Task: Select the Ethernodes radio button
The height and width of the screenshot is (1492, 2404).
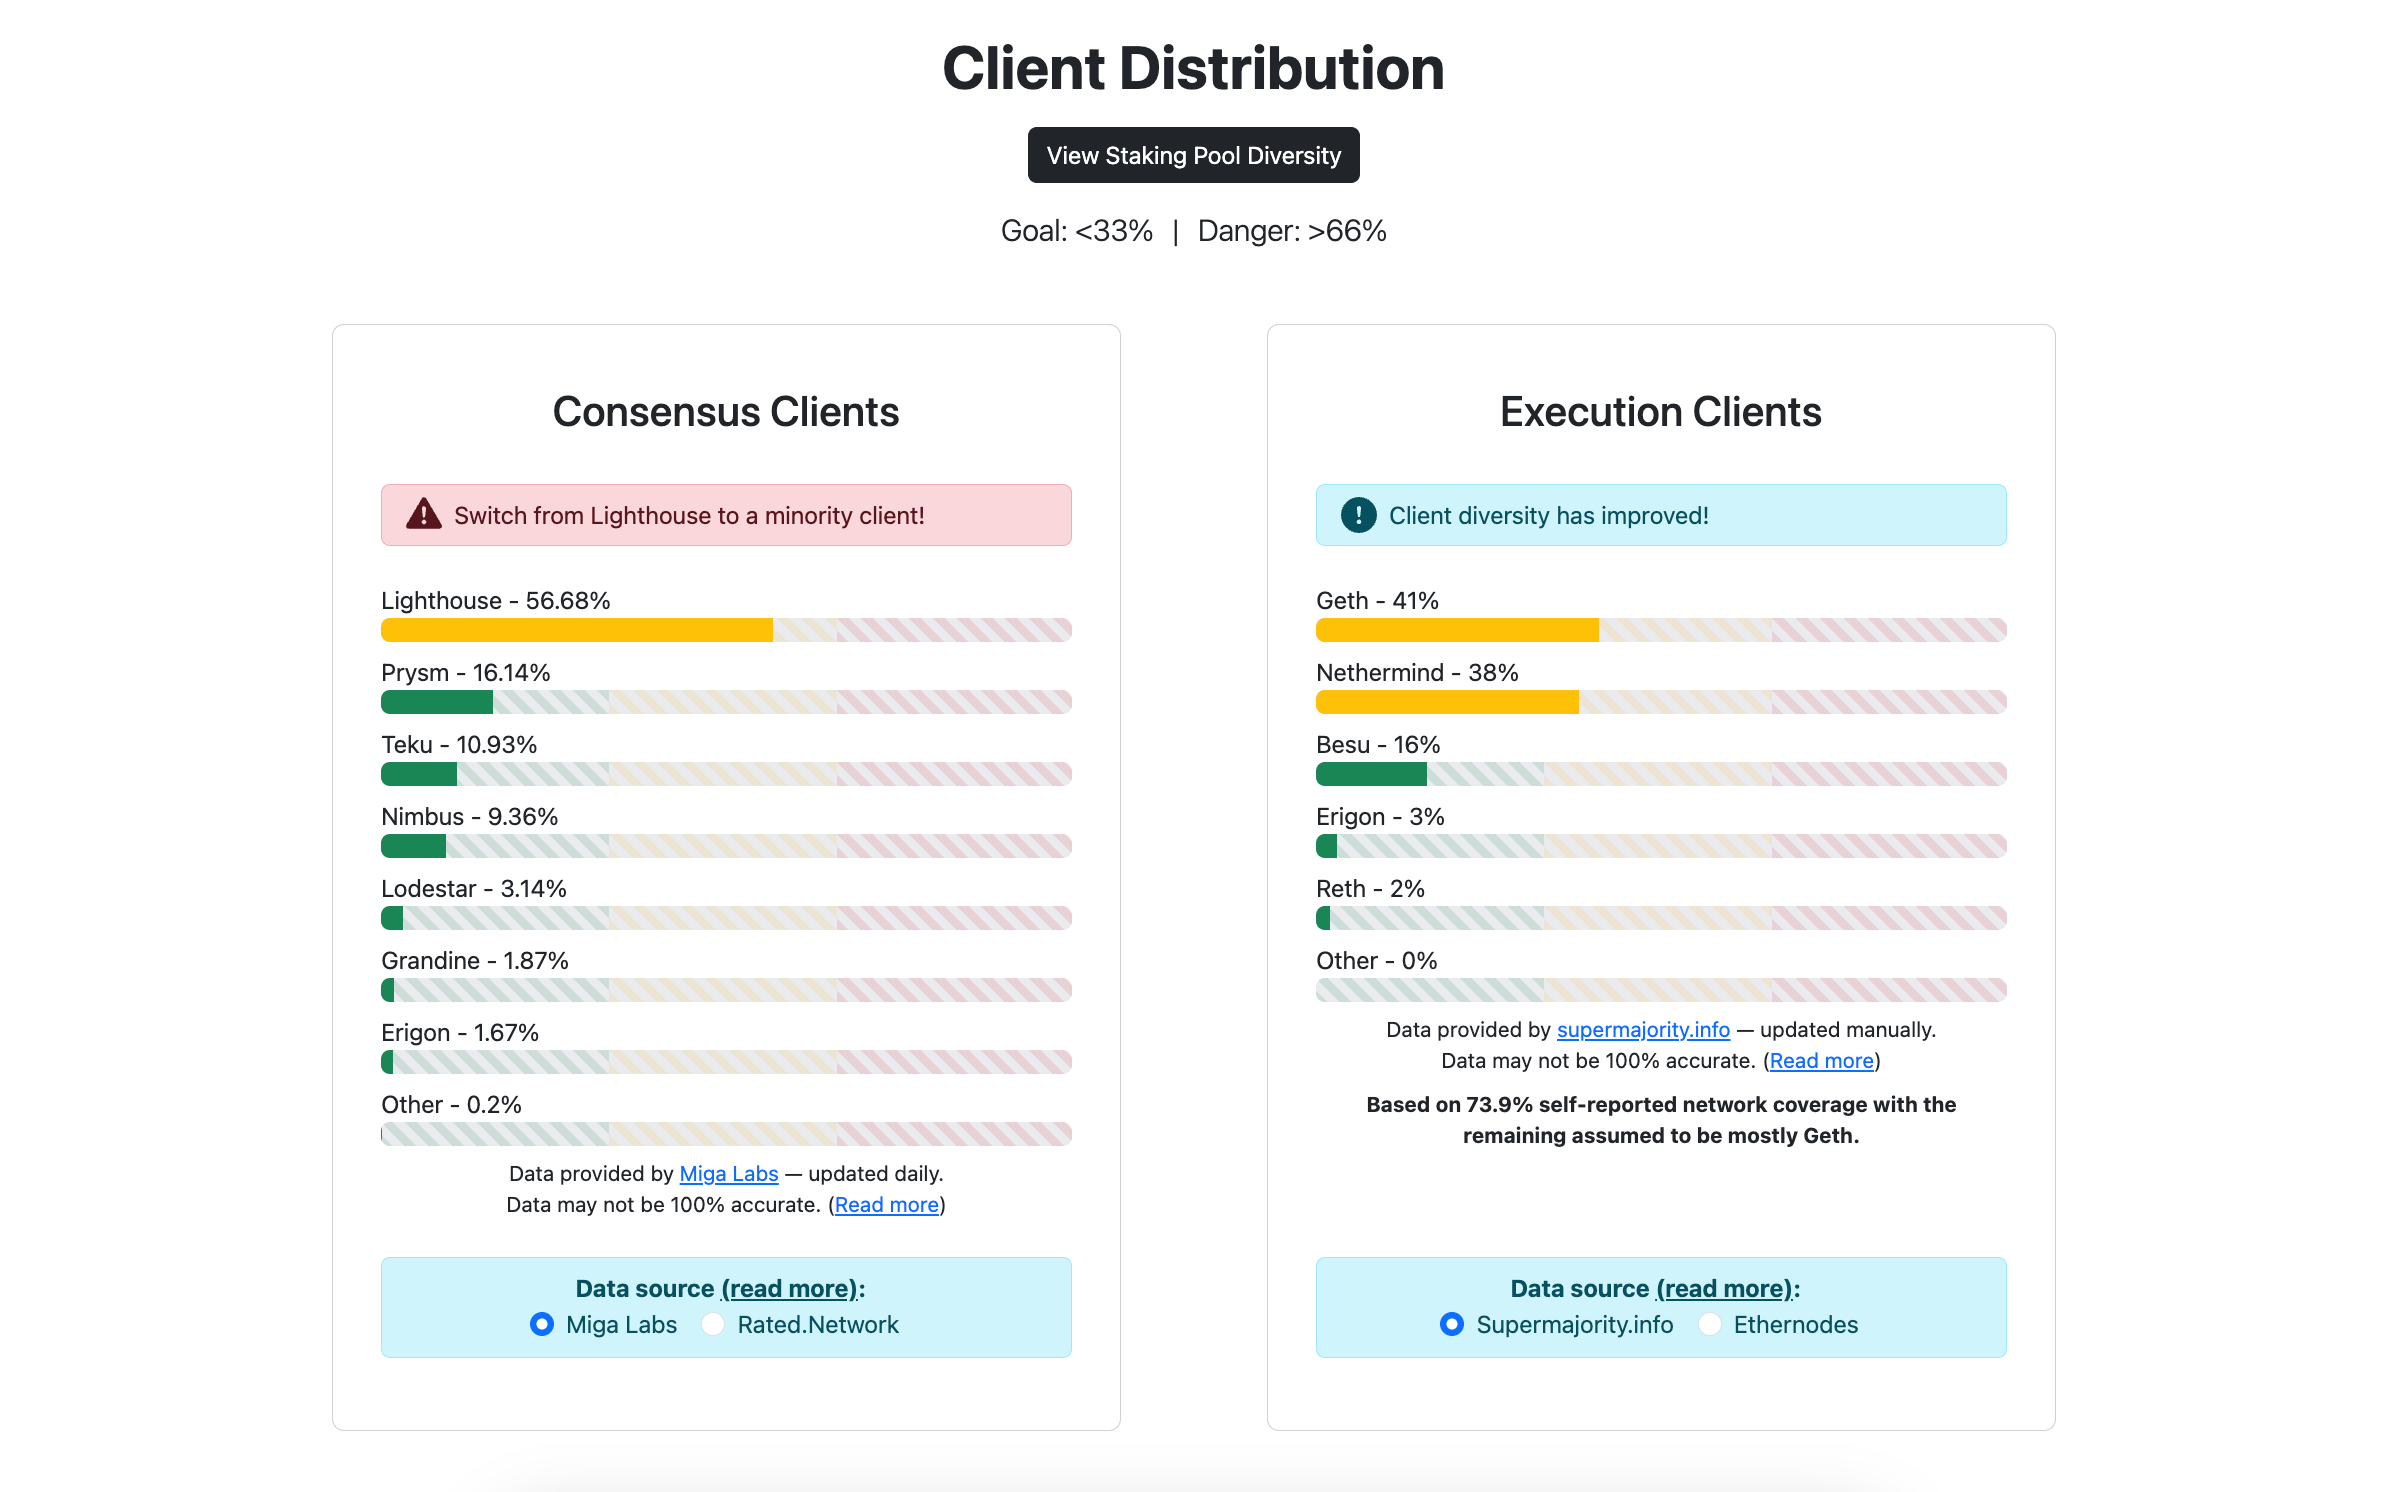Action: coord(1710,1324)
